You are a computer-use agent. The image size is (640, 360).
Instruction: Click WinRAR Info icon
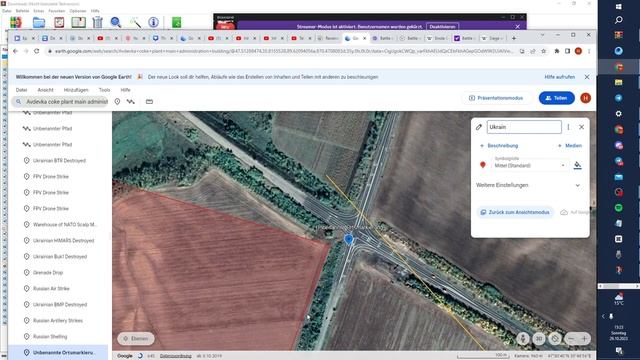point(153,22)
